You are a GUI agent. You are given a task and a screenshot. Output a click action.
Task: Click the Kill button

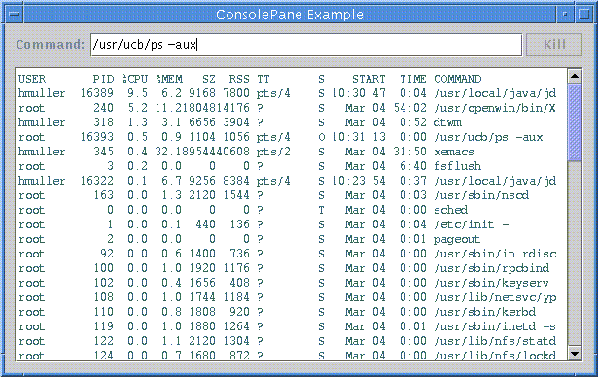point(554,45)
